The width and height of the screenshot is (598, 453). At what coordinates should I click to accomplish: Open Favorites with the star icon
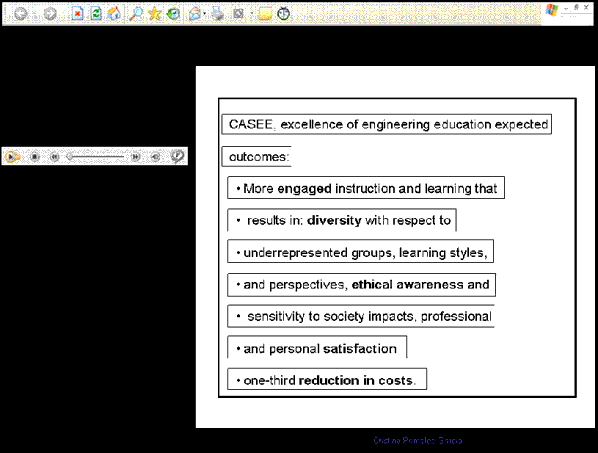[154, 14]
